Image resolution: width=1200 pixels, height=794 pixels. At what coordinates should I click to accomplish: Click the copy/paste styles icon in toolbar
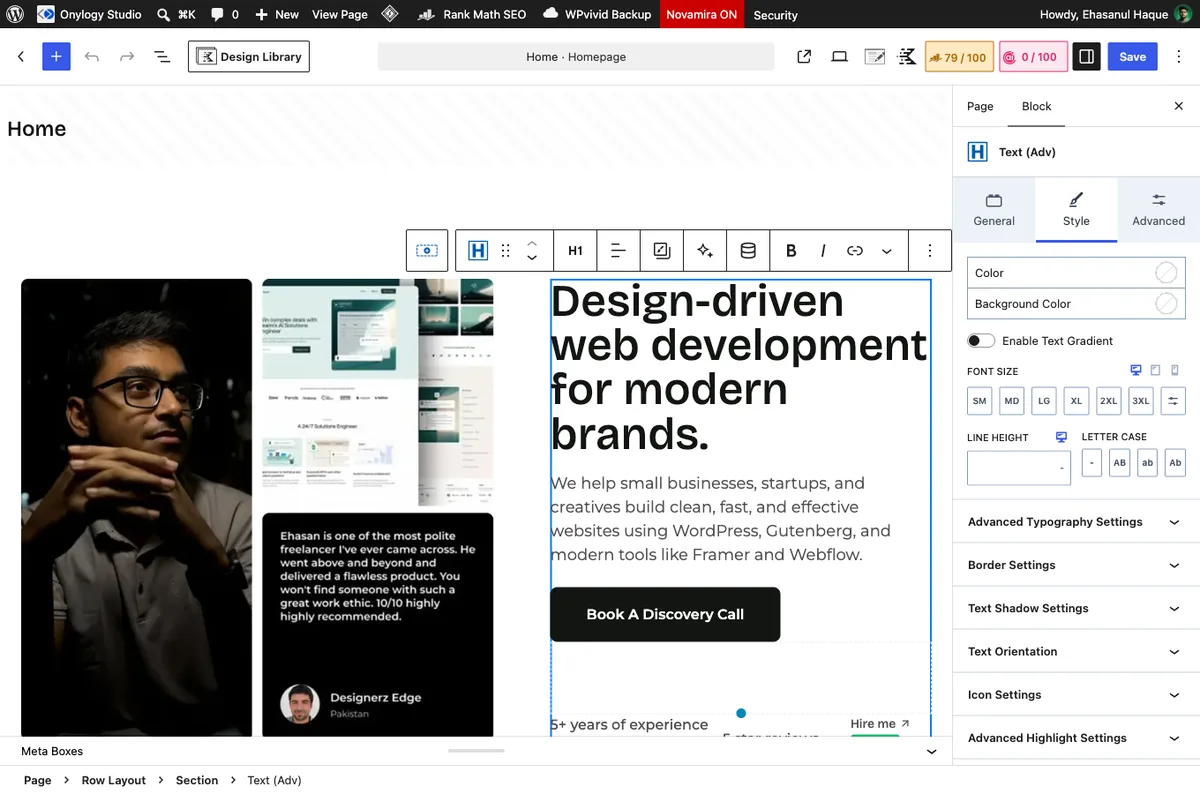tap(661, 251)
